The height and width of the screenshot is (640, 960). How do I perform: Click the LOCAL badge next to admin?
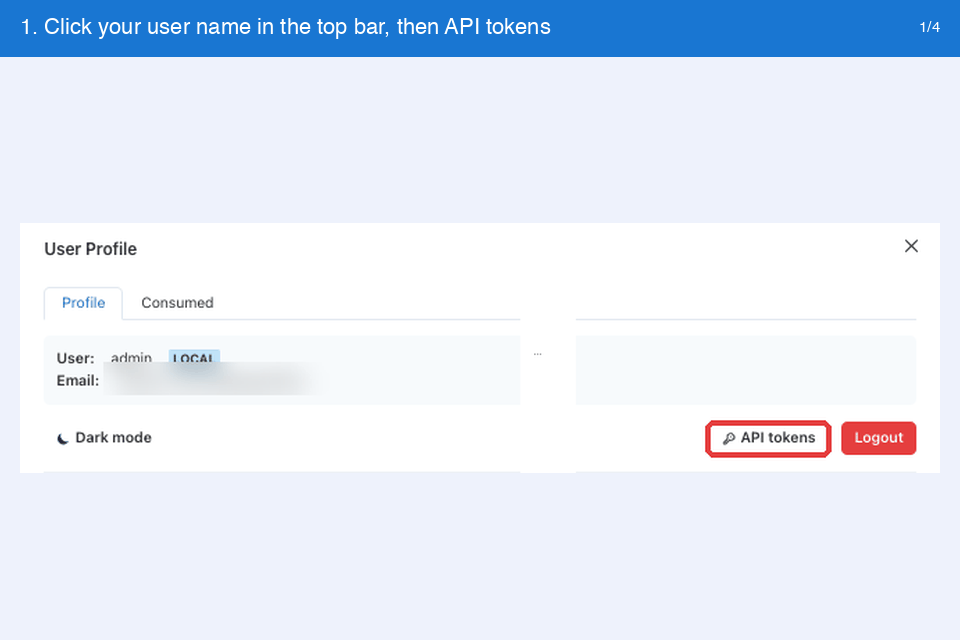click(x=194, y=357)
